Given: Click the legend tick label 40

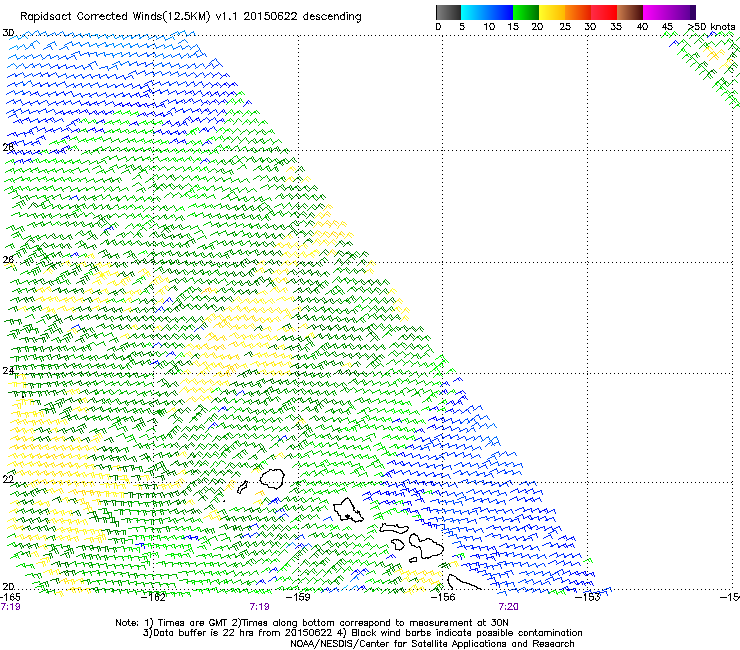Looking at the screenshot, I should pyautogui.click(x=642, y=27).
